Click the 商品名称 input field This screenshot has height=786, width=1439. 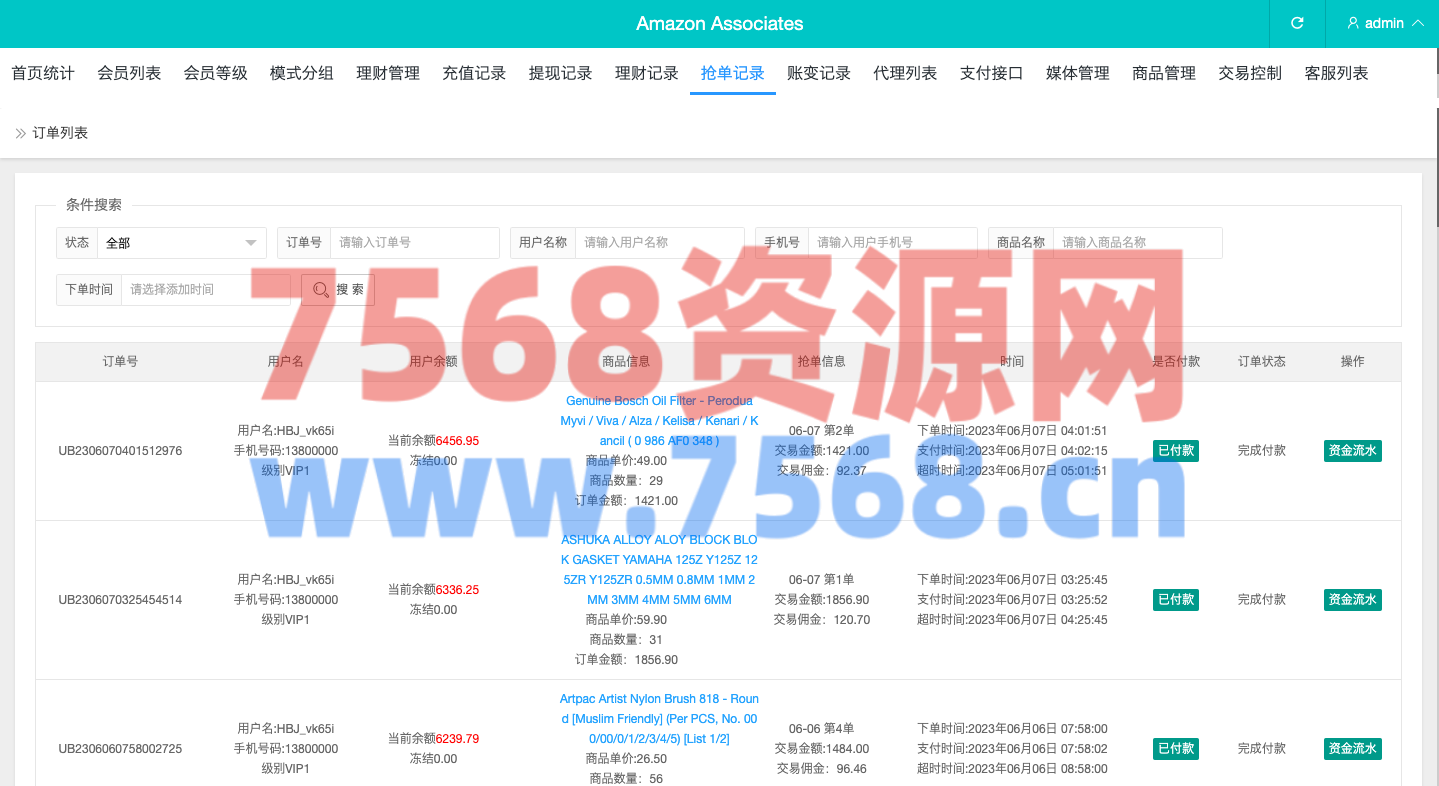[1136, 243]
